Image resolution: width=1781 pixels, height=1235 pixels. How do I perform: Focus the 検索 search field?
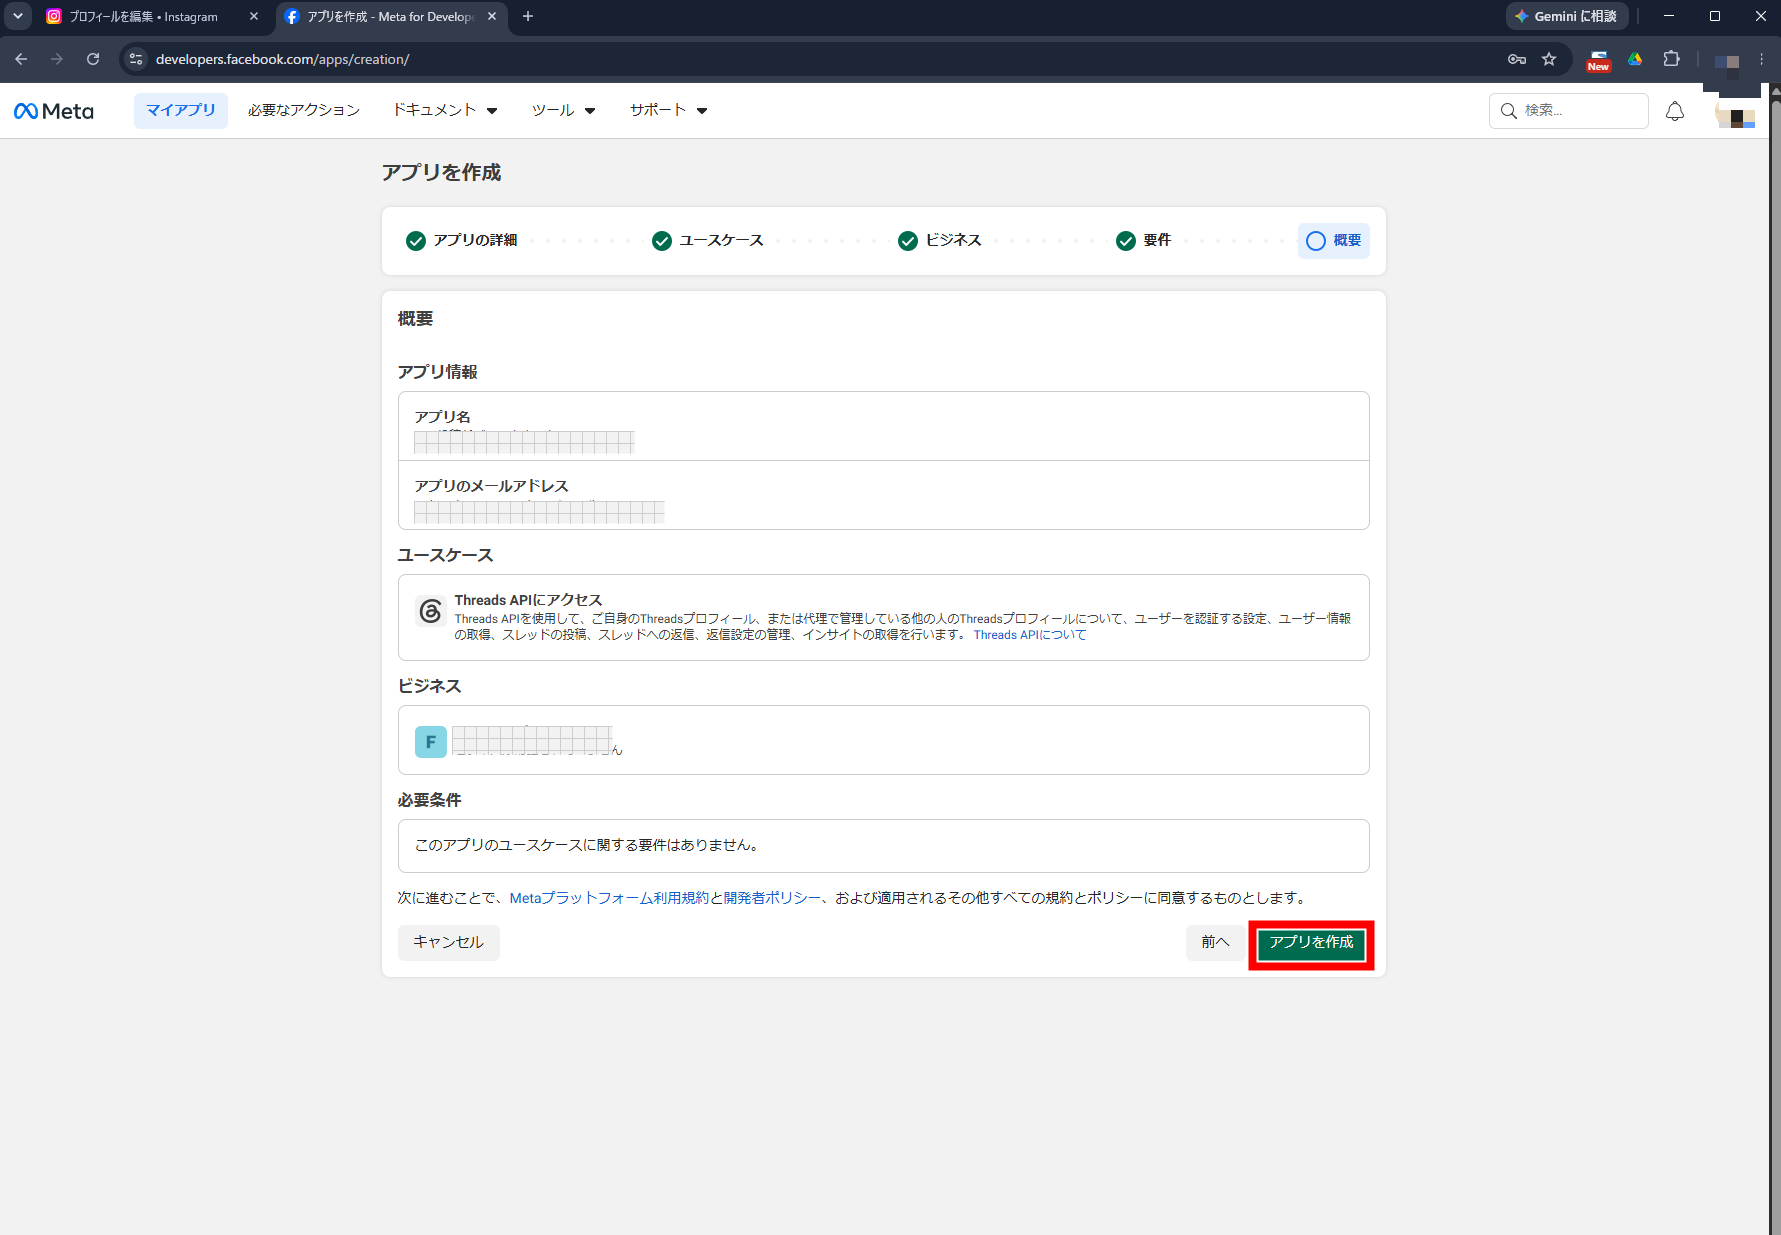(1568, 111)
